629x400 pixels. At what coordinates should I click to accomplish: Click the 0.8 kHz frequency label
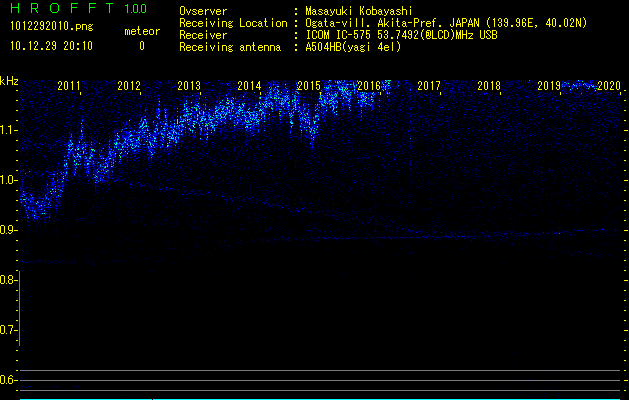[8, 280]
